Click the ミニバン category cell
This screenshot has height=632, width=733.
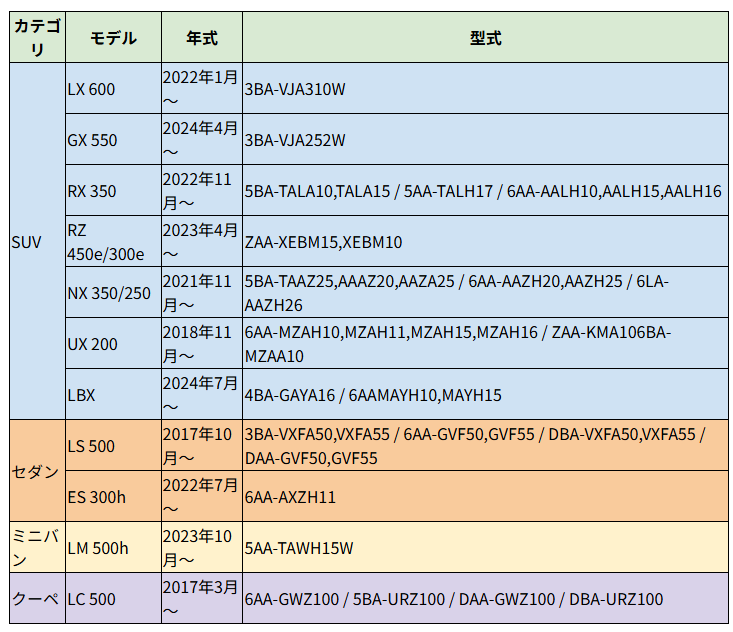point(37,547)
